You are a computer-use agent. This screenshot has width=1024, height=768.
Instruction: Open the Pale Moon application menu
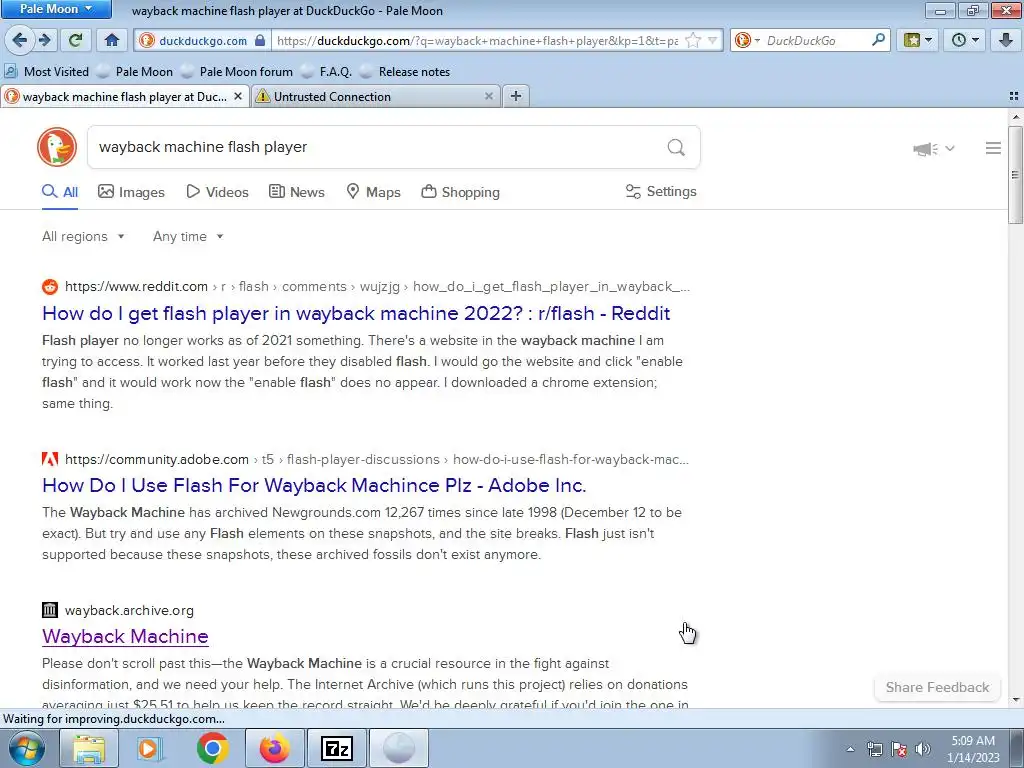[x=56, y=9]
